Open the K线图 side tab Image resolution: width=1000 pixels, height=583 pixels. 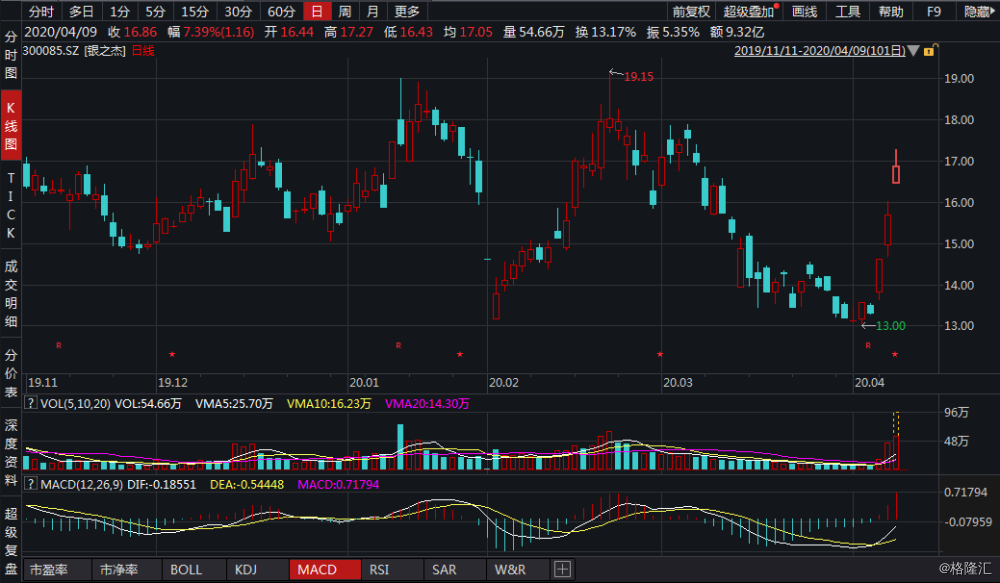click(11, 125)
